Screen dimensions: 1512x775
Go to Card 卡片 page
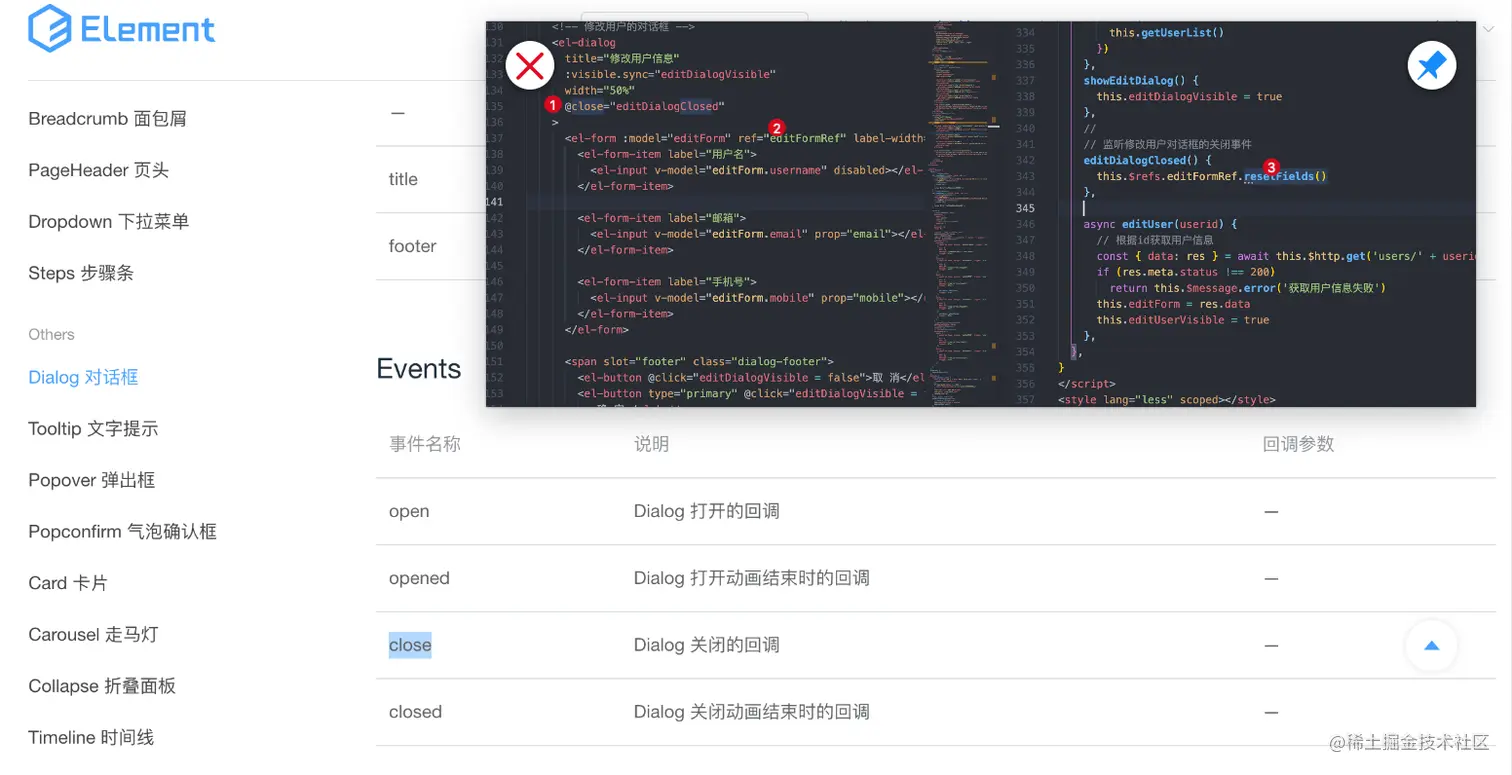pos(68,583)
